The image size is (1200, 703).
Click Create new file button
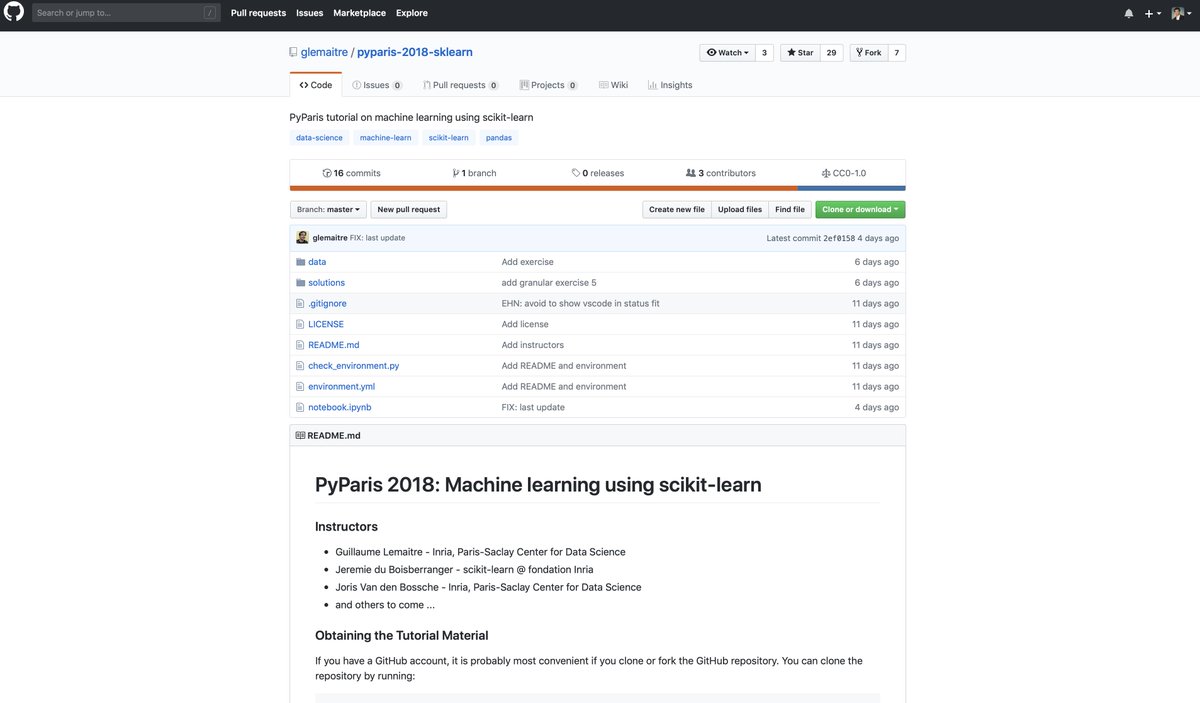[x=677, y=210]
